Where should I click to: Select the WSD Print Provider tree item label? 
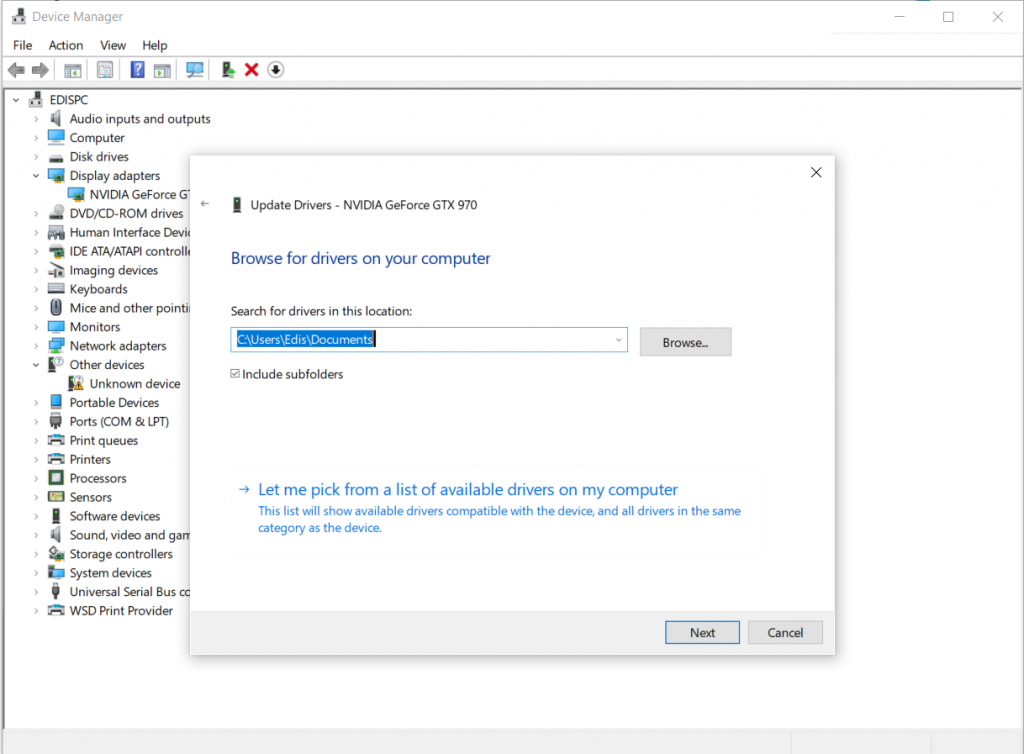coord(121,611)
